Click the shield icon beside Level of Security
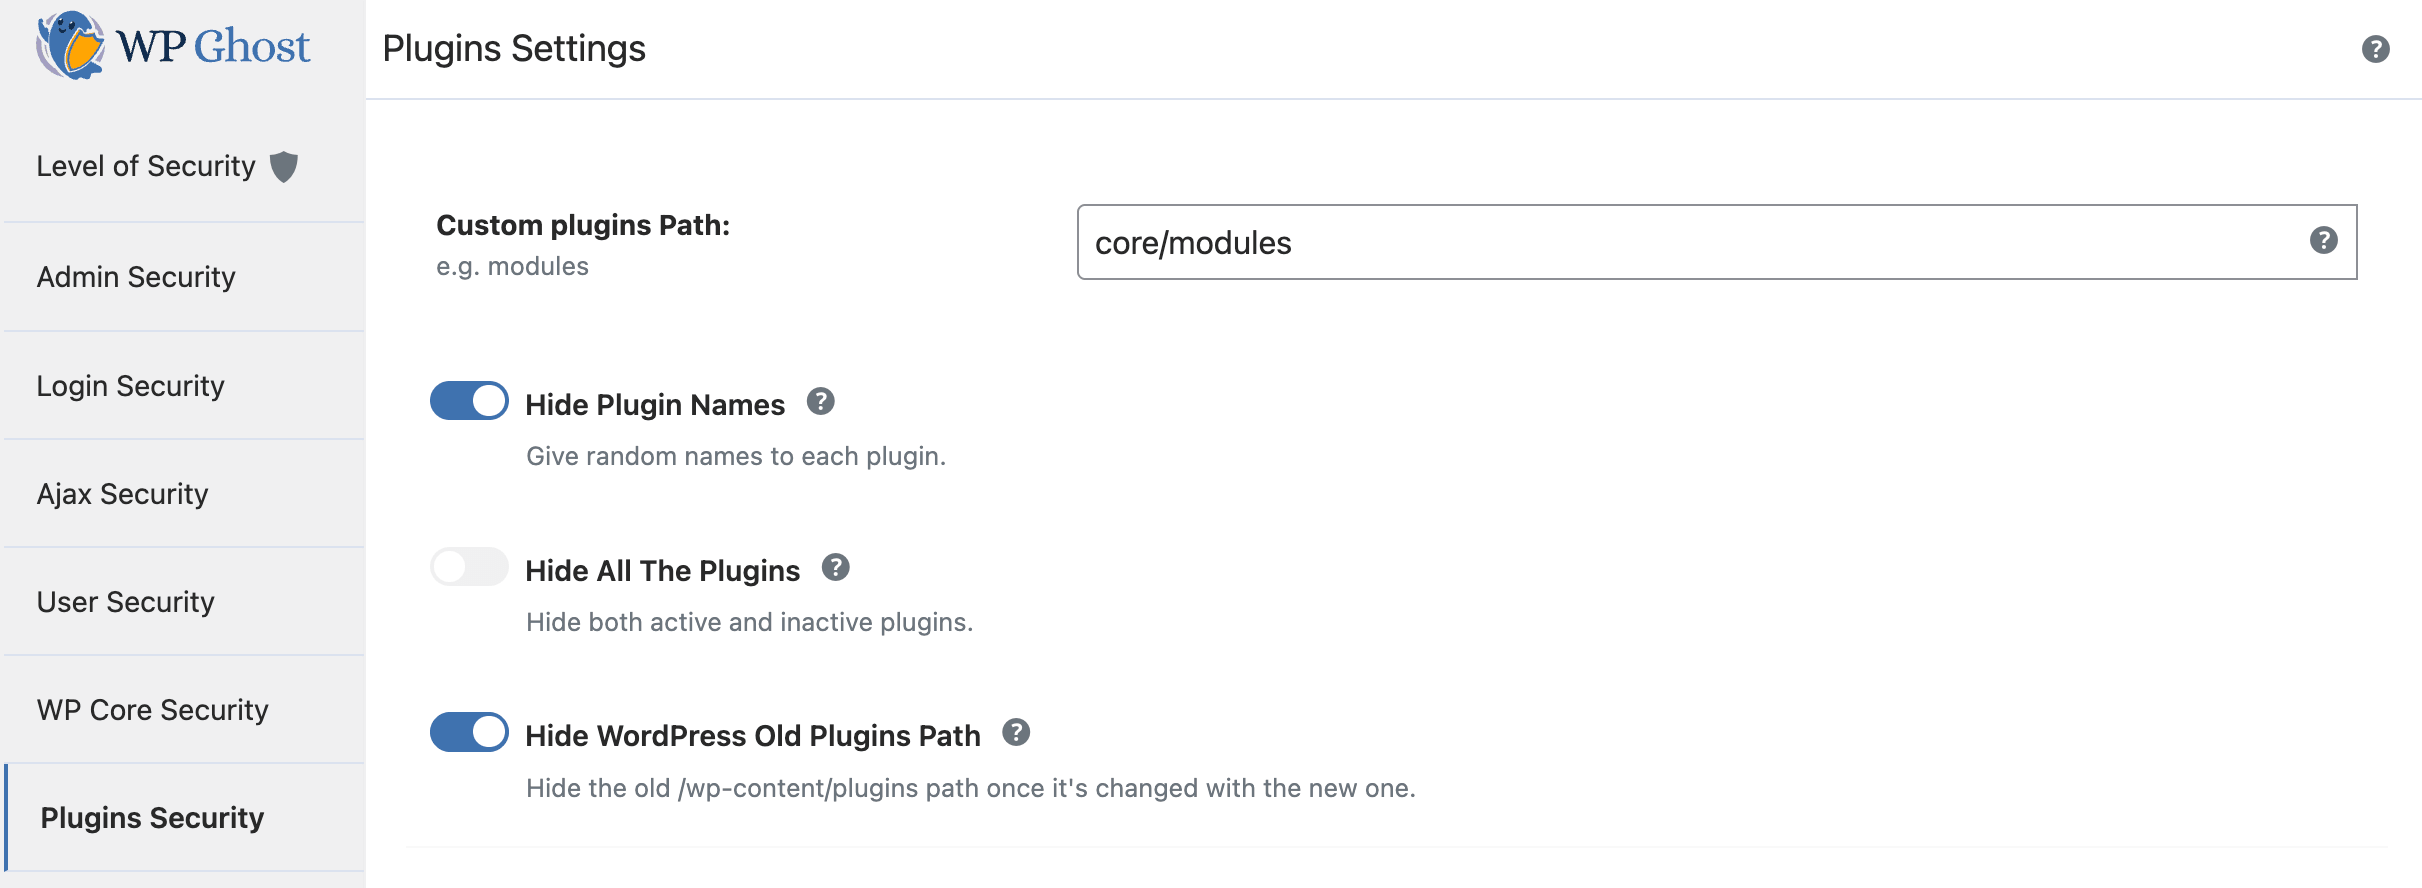This screenshot has width=2422, height=888. tap(286, 166)
